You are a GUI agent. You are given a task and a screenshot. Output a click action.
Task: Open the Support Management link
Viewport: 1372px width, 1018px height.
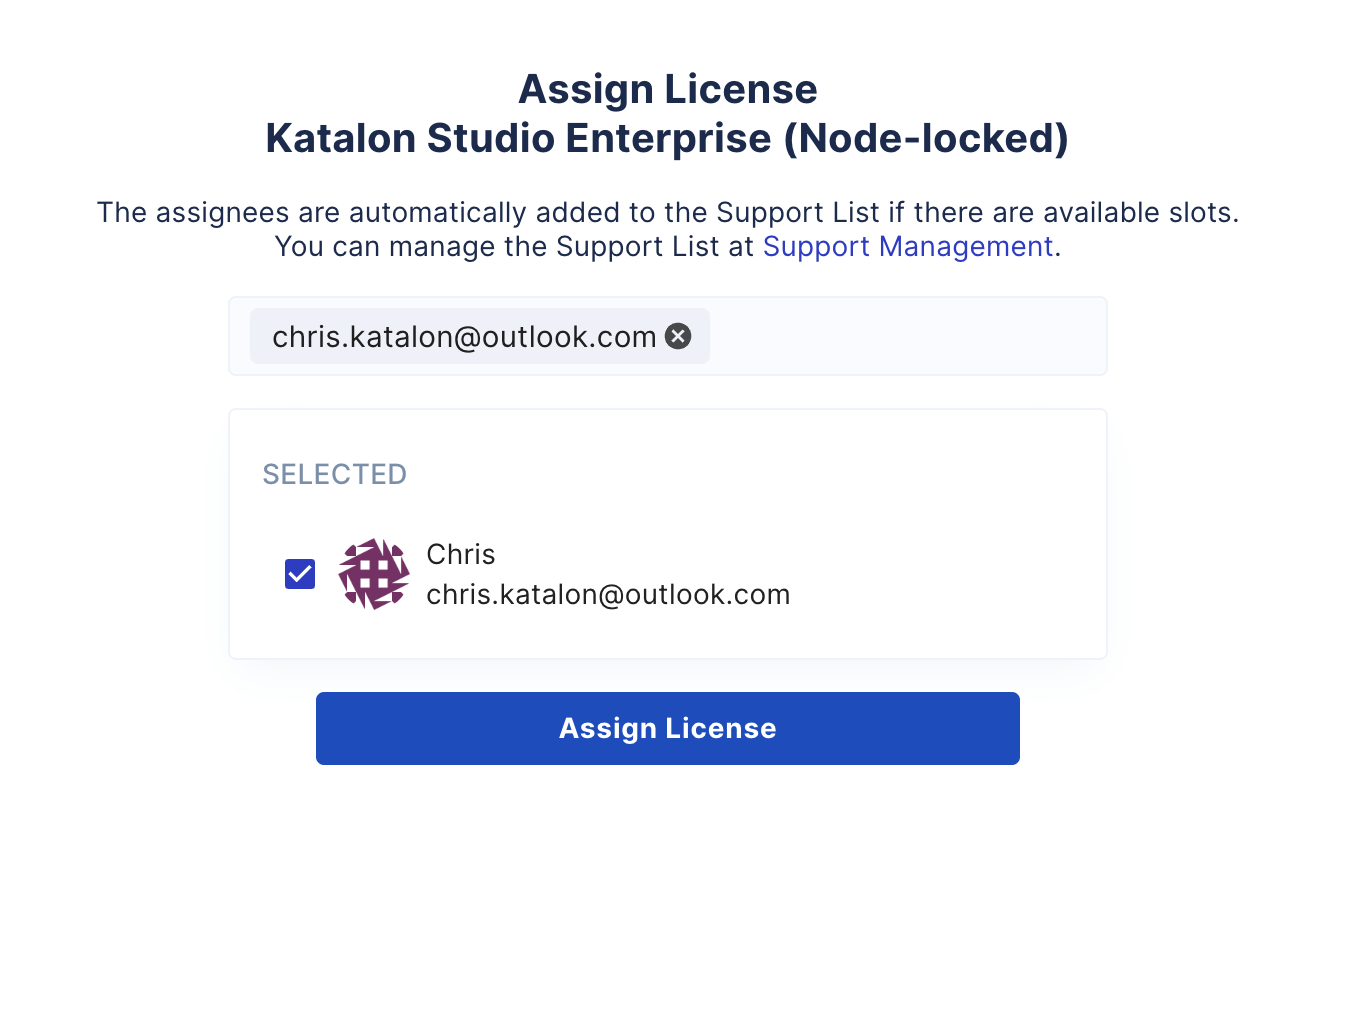(907, 247)
